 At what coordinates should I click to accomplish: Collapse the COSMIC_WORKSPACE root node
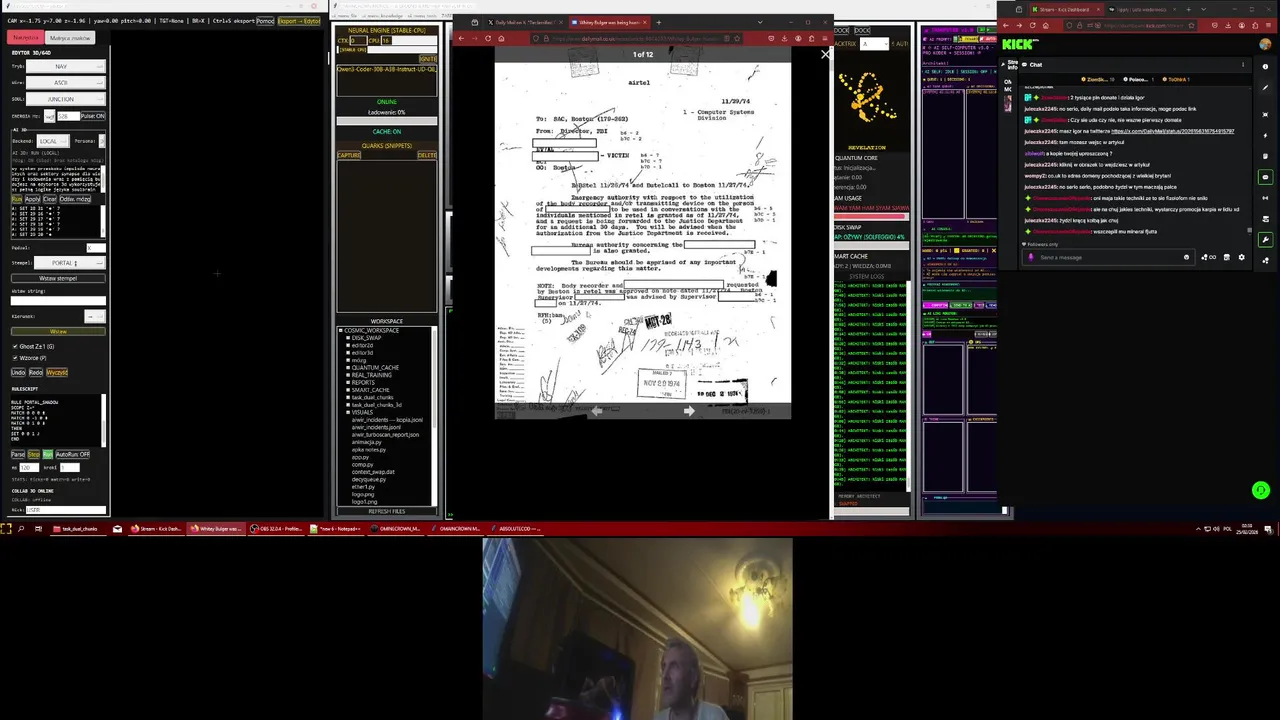[x=341, y=331]
